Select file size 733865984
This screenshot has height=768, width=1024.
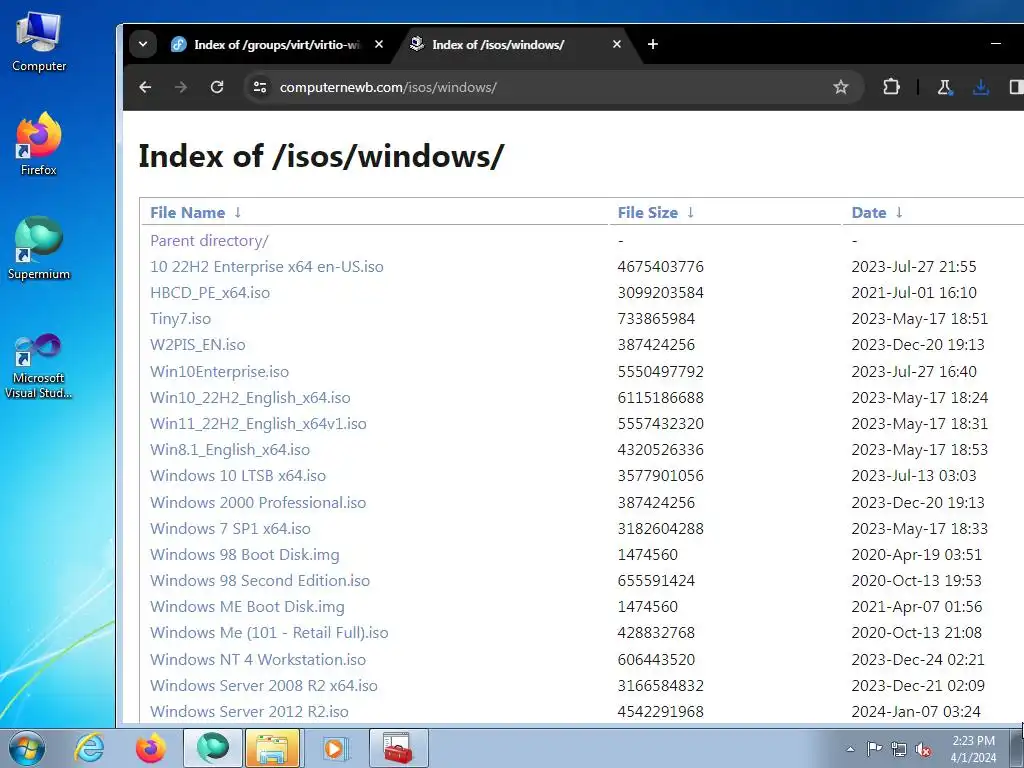[656, 319]
